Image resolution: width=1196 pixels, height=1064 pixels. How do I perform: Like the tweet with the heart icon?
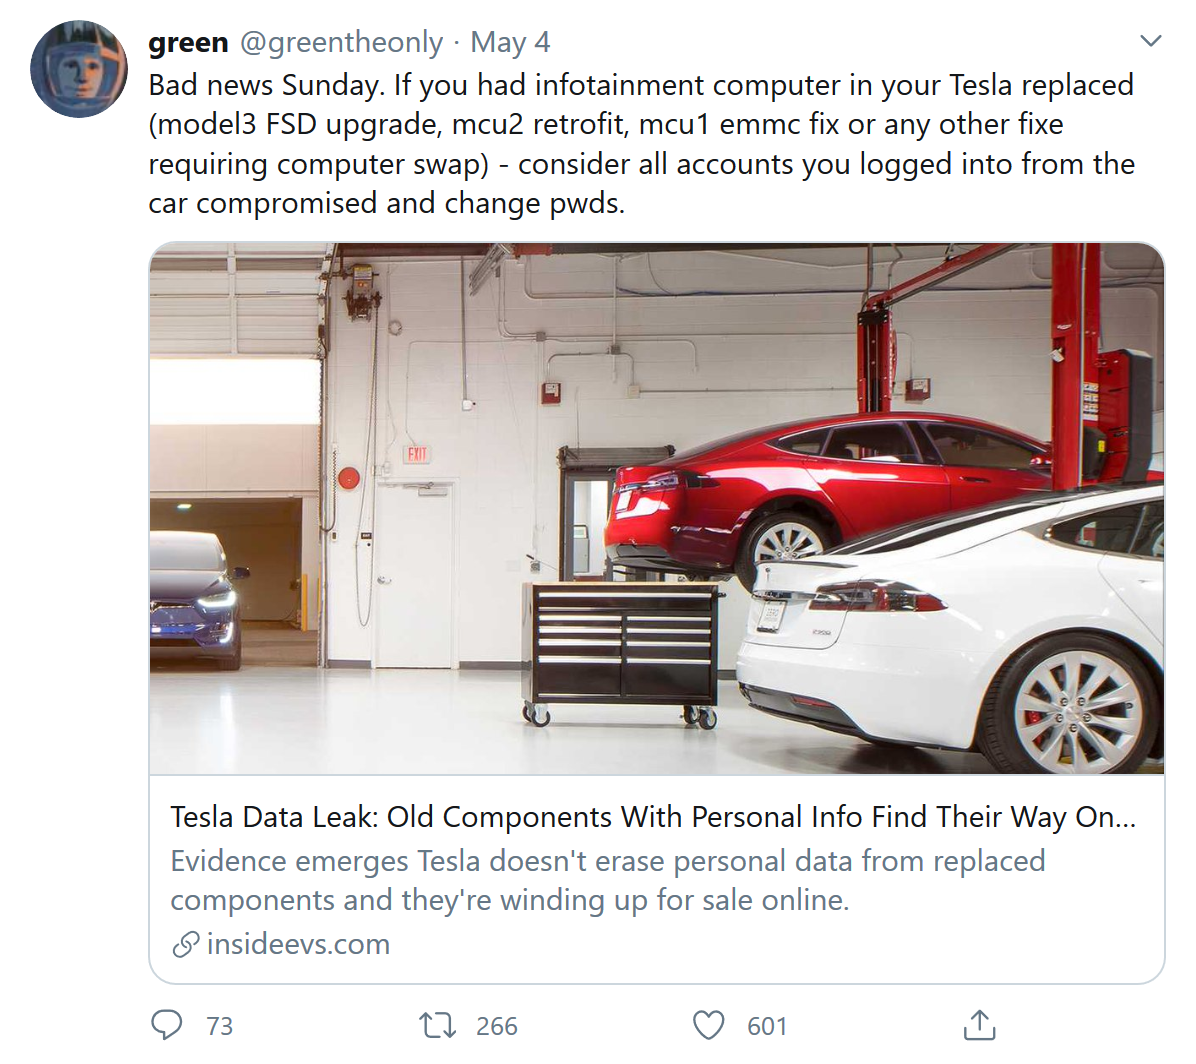click(x=708, y=1025)
